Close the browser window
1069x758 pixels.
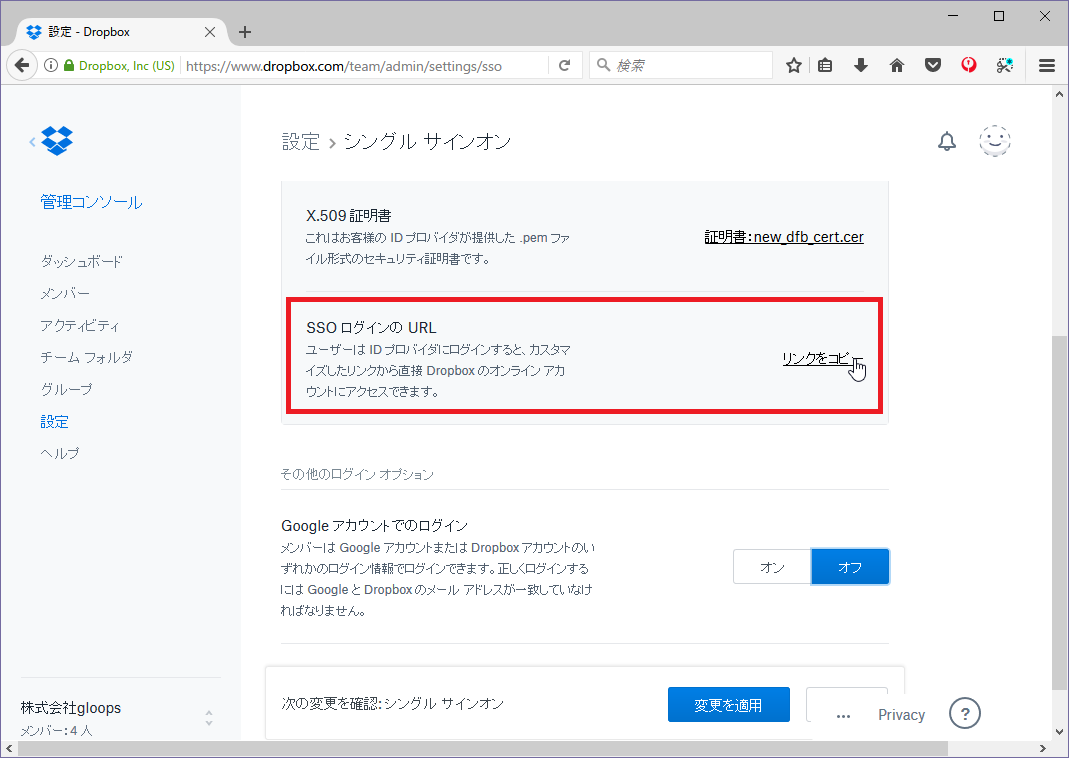pyautogui.click(x=1044, y=16)
